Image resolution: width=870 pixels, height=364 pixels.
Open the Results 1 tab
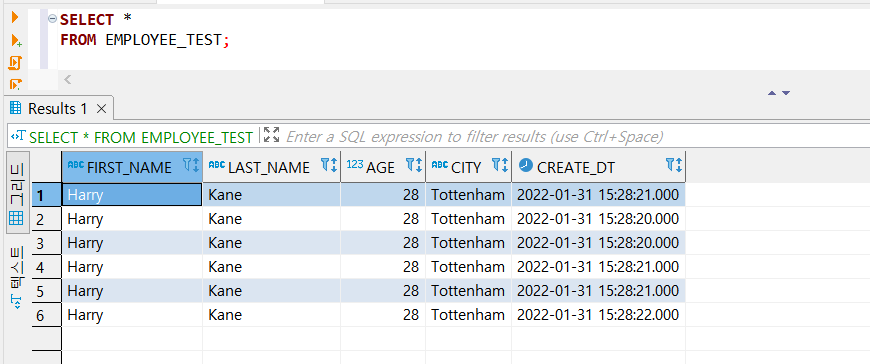[58, 109]
